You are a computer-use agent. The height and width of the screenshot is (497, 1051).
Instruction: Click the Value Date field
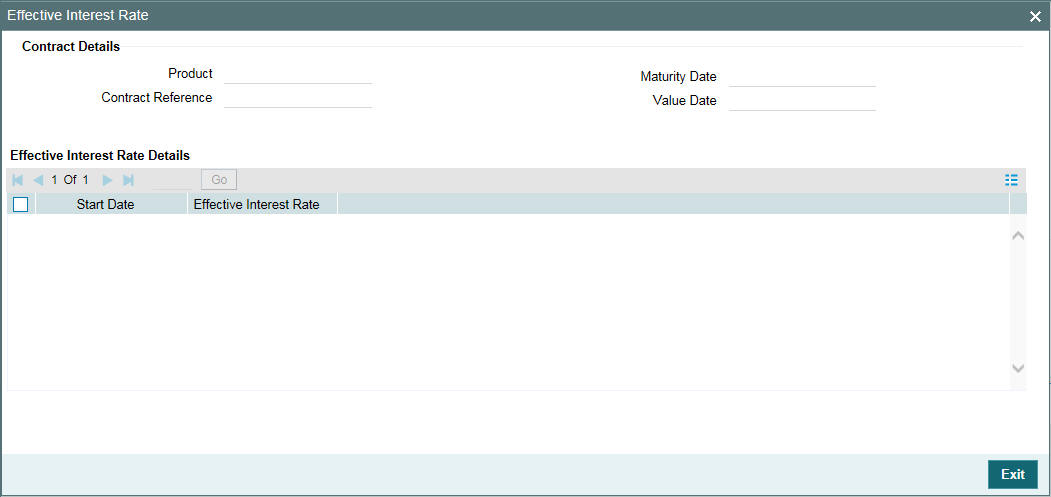[x=802, y=101]
